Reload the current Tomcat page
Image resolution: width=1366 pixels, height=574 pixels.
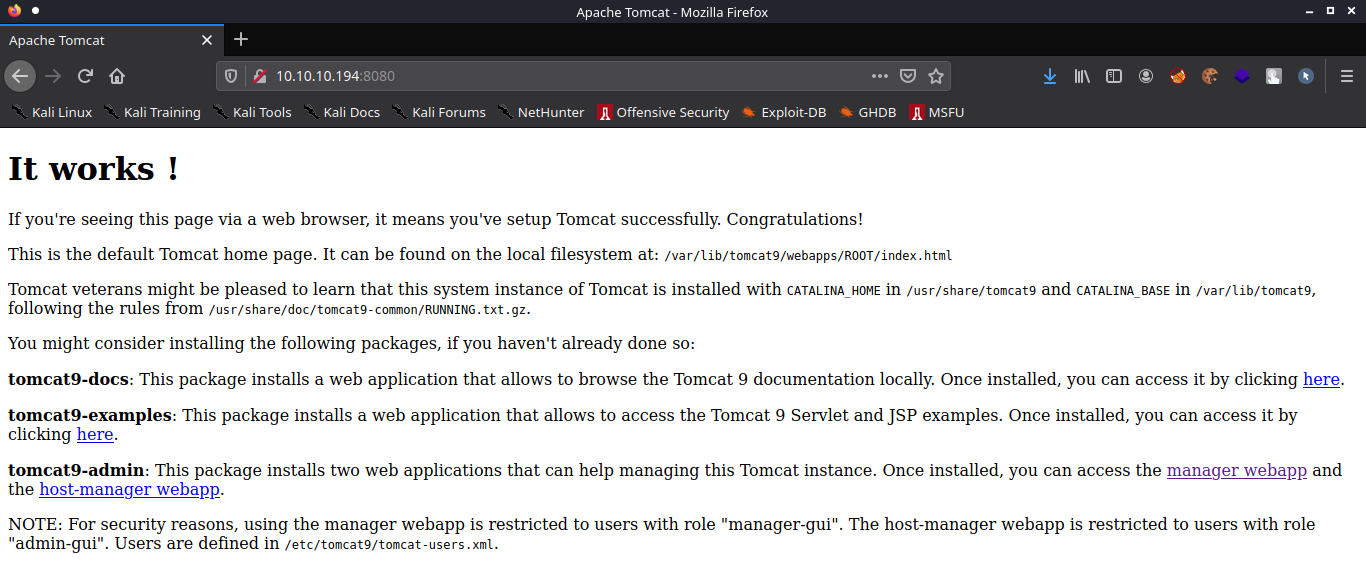tap(85, 76)
